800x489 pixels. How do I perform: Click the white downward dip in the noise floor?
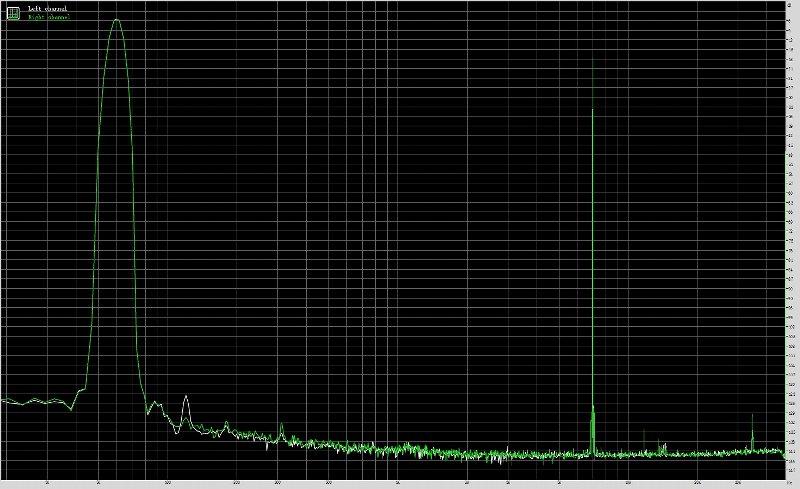tap(497, 462)
